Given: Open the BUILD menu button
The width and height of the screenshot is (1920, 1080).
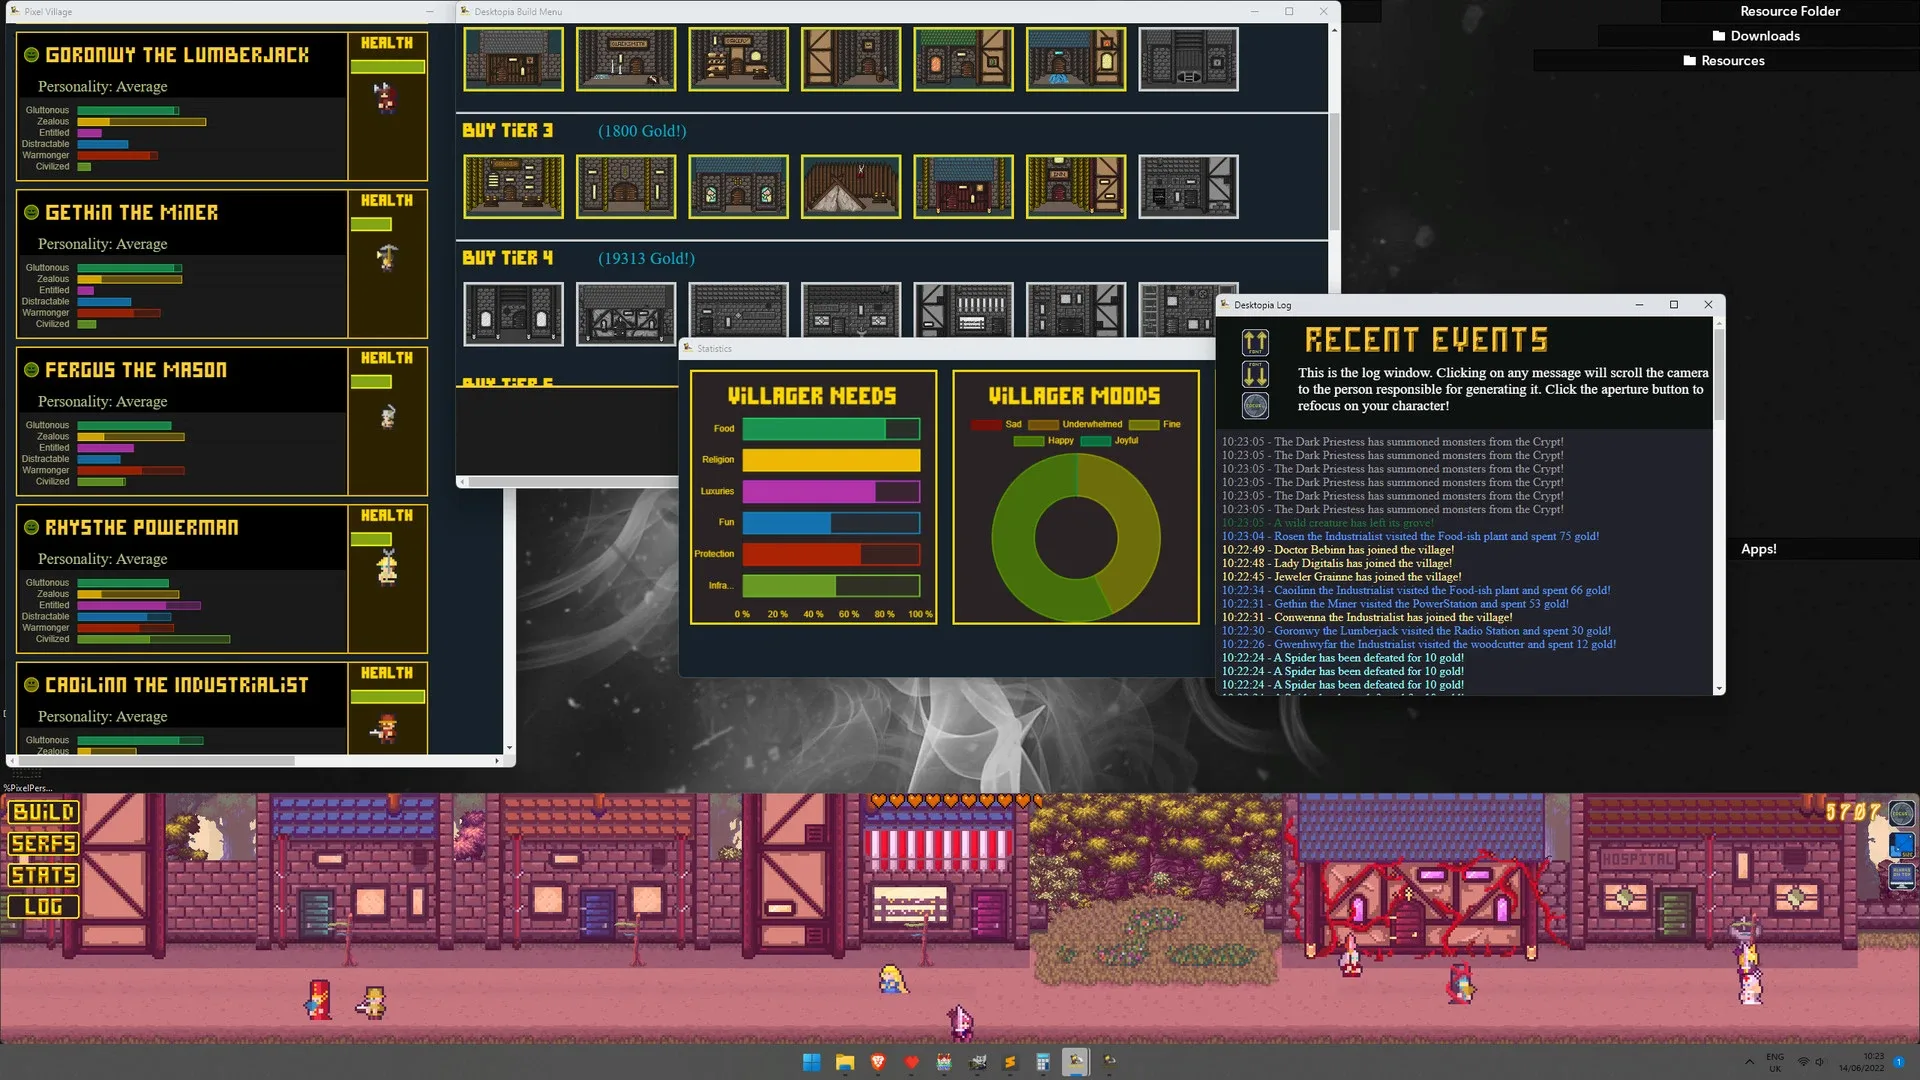Looking at the screenshot, I should (x=43, y=812).
